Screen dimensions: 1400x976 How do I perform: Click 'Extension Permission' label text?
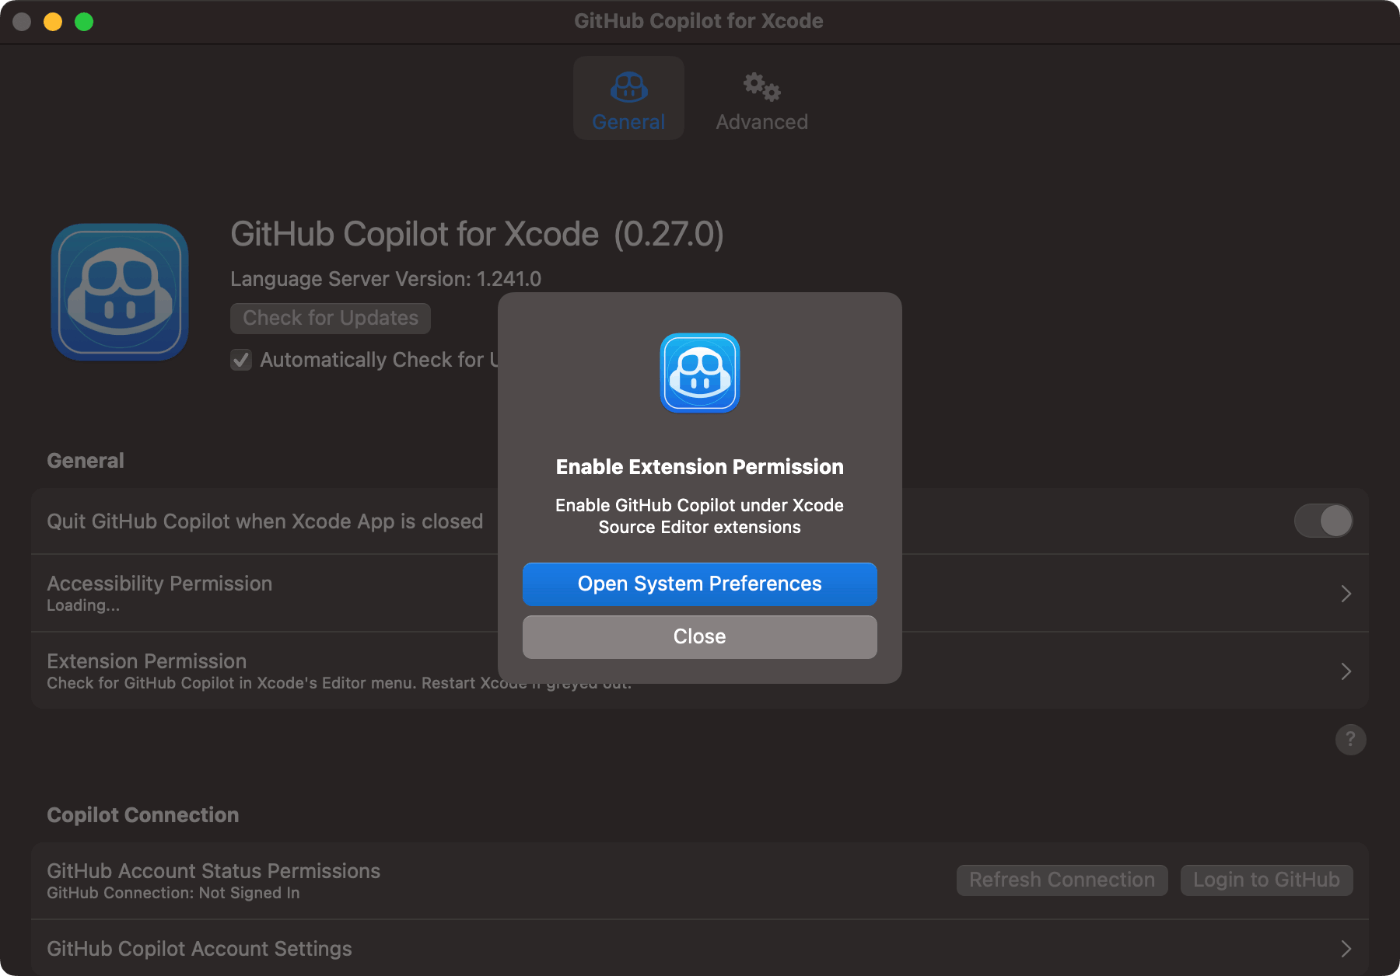pos(147,661)
